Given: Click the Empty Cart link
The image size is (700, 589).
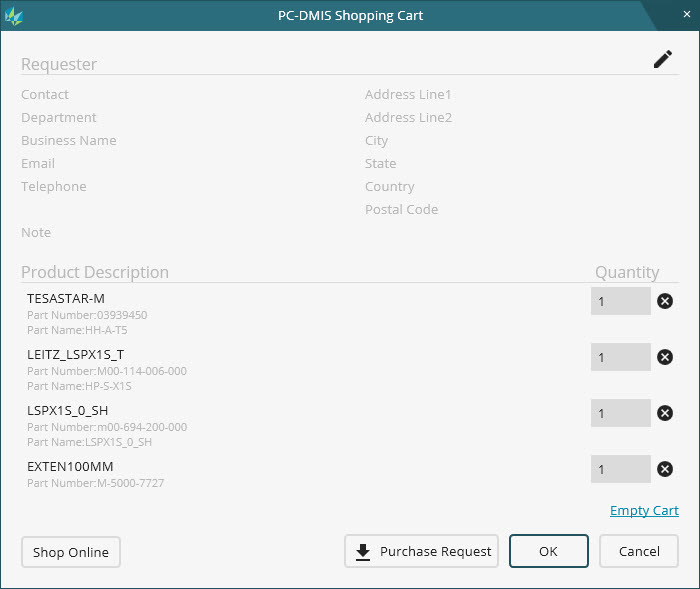Looking at the screenshot, I should point(644,511).
